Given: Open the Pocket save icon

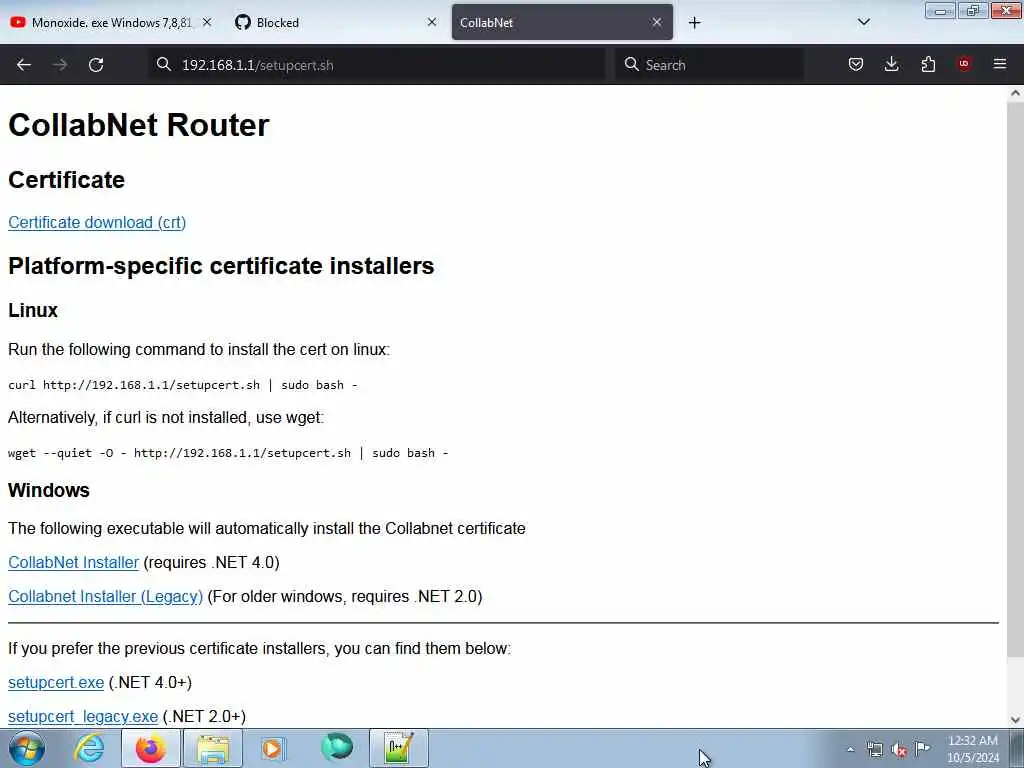Looking at the screenshot, I should coord(856,64).
